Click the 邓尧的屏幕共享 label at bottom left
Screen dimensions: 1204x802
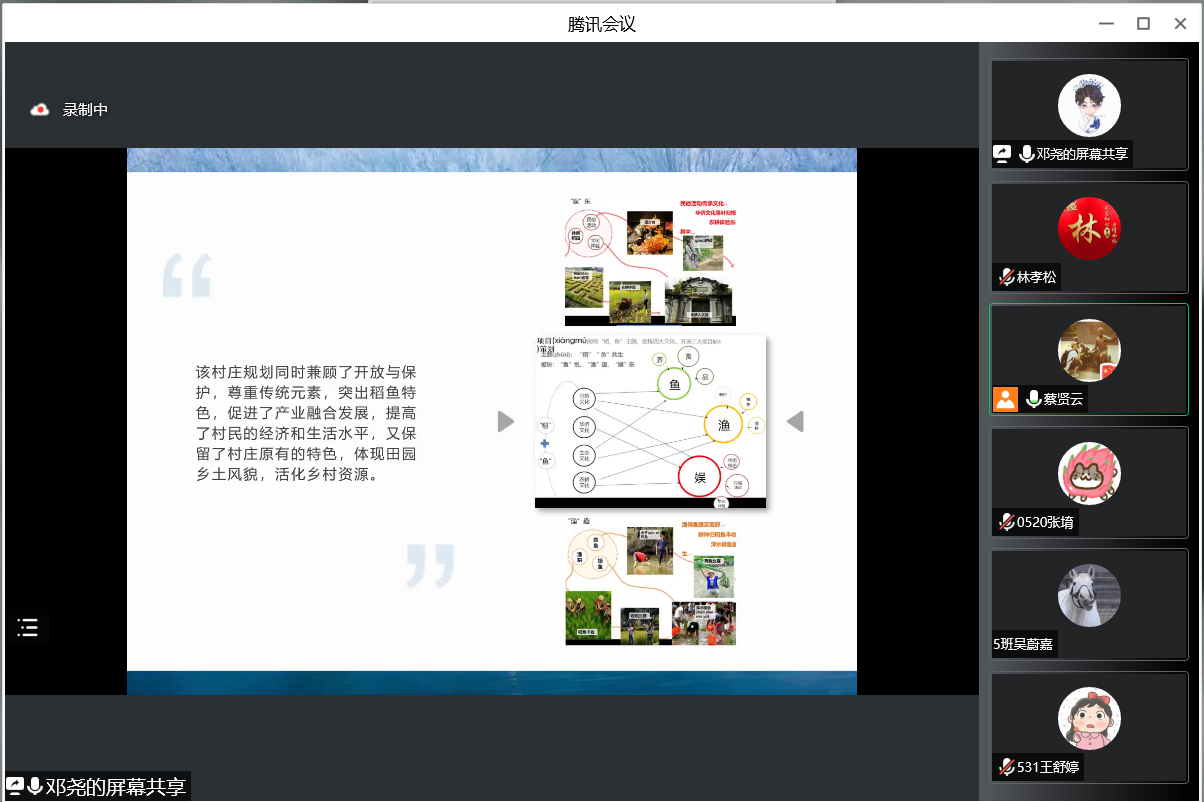[x=116, y=786]
